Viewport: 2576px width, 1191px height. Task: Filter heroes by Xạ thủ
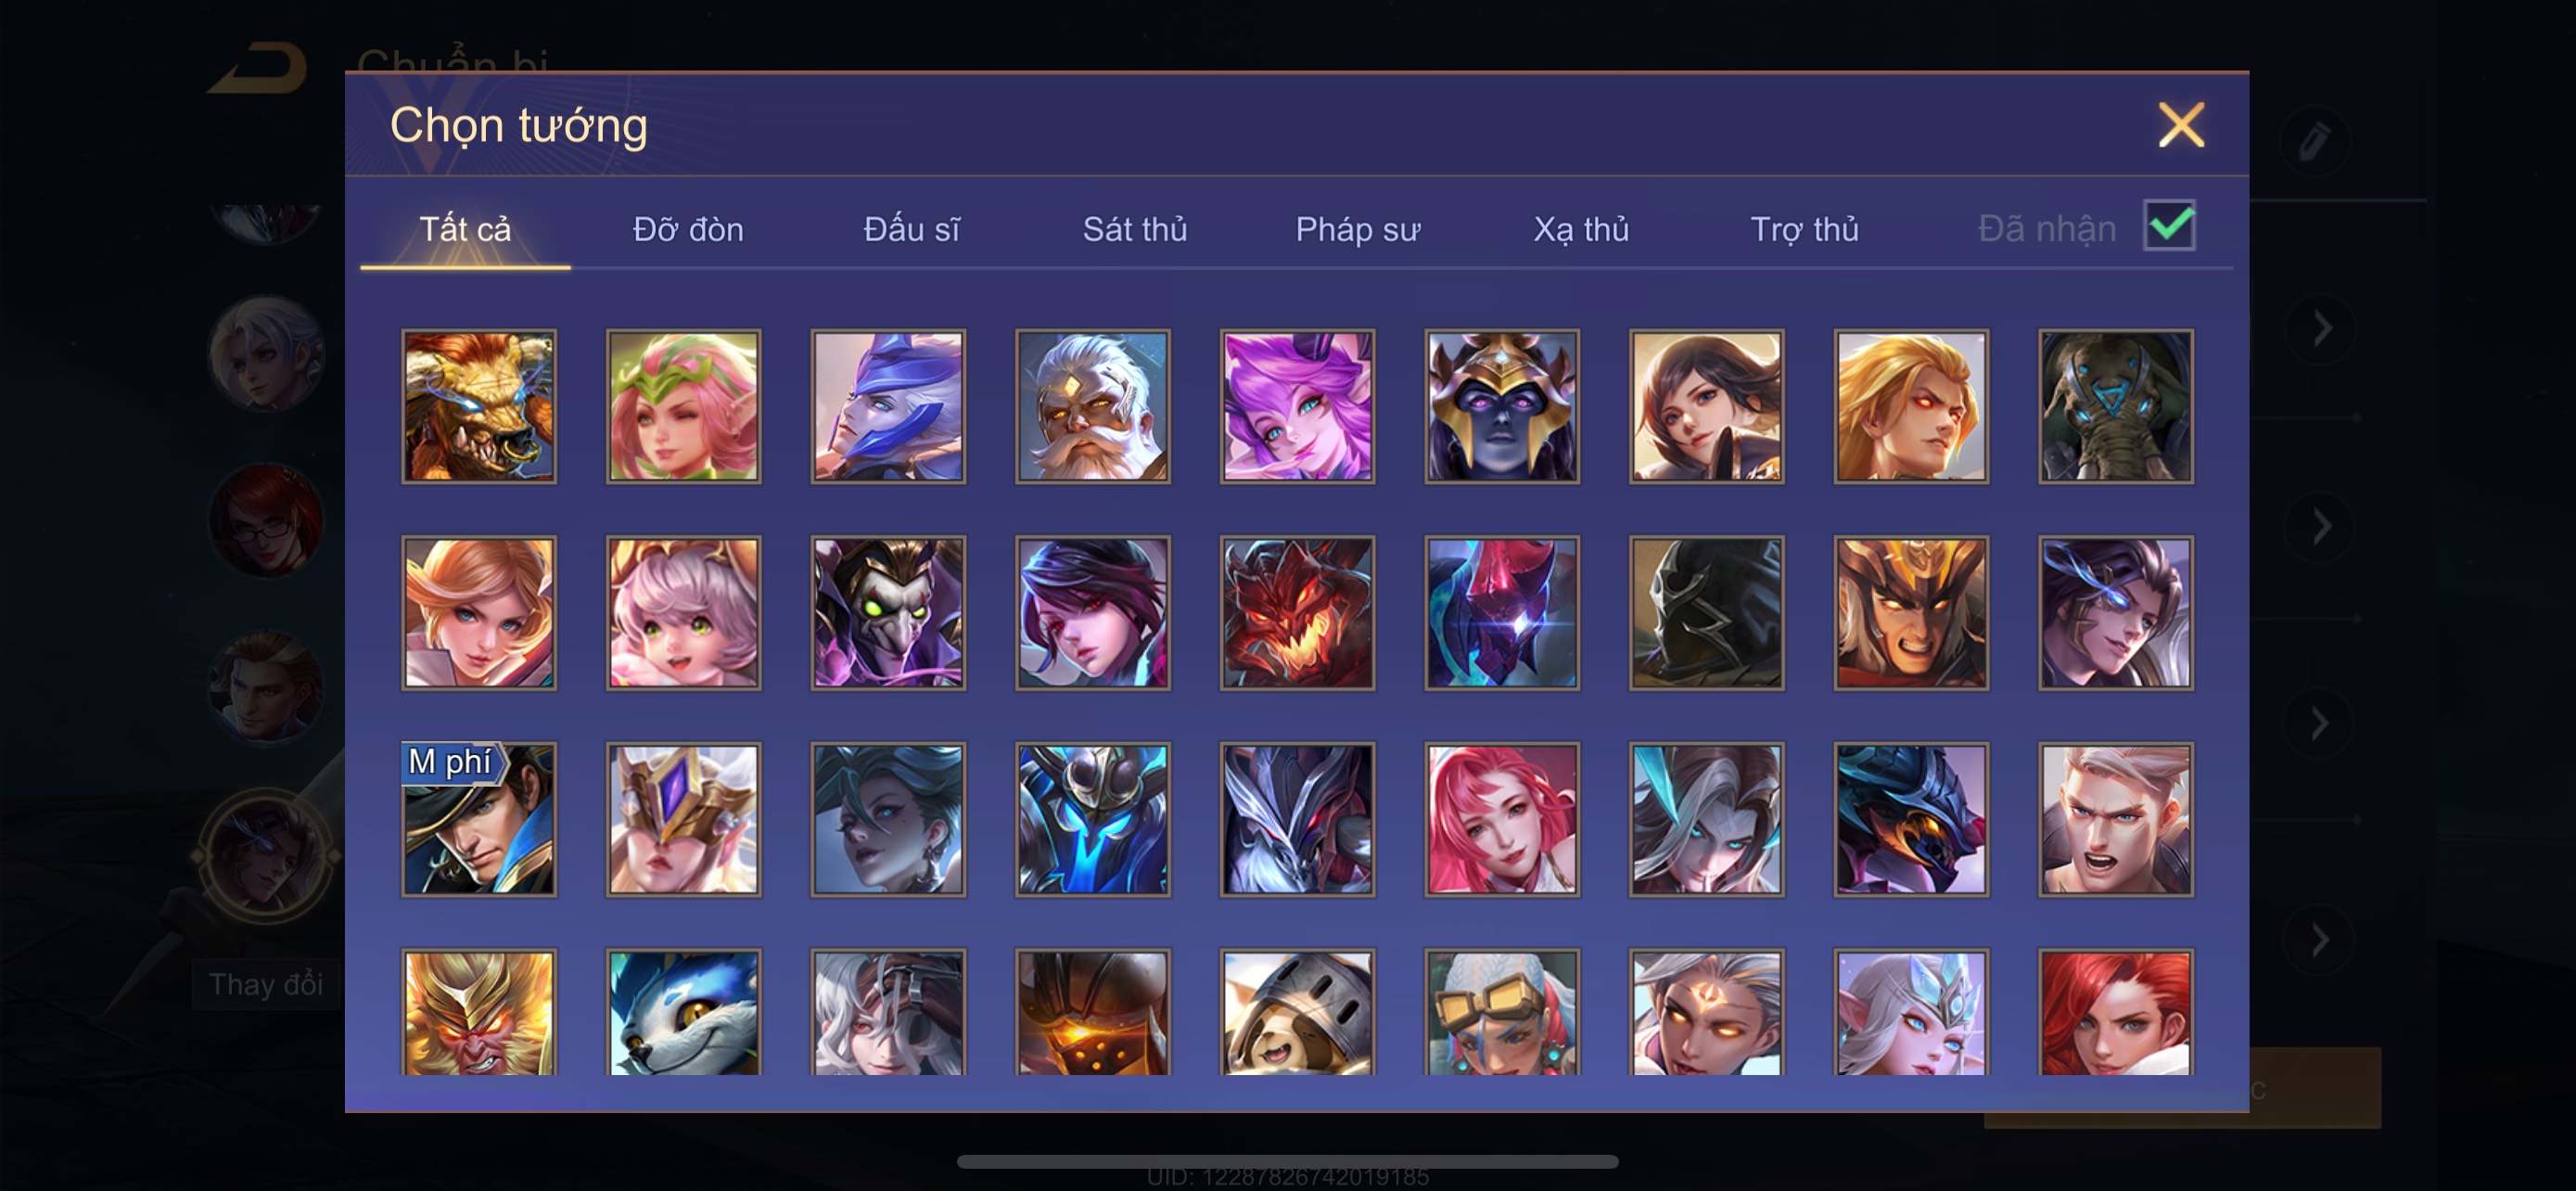coord(1581,229)
